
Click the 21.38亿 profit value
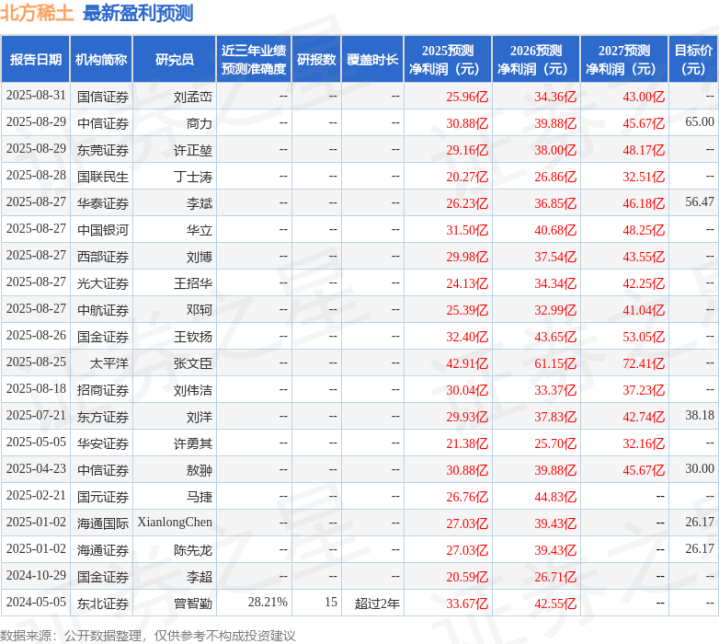pos(467,443)
